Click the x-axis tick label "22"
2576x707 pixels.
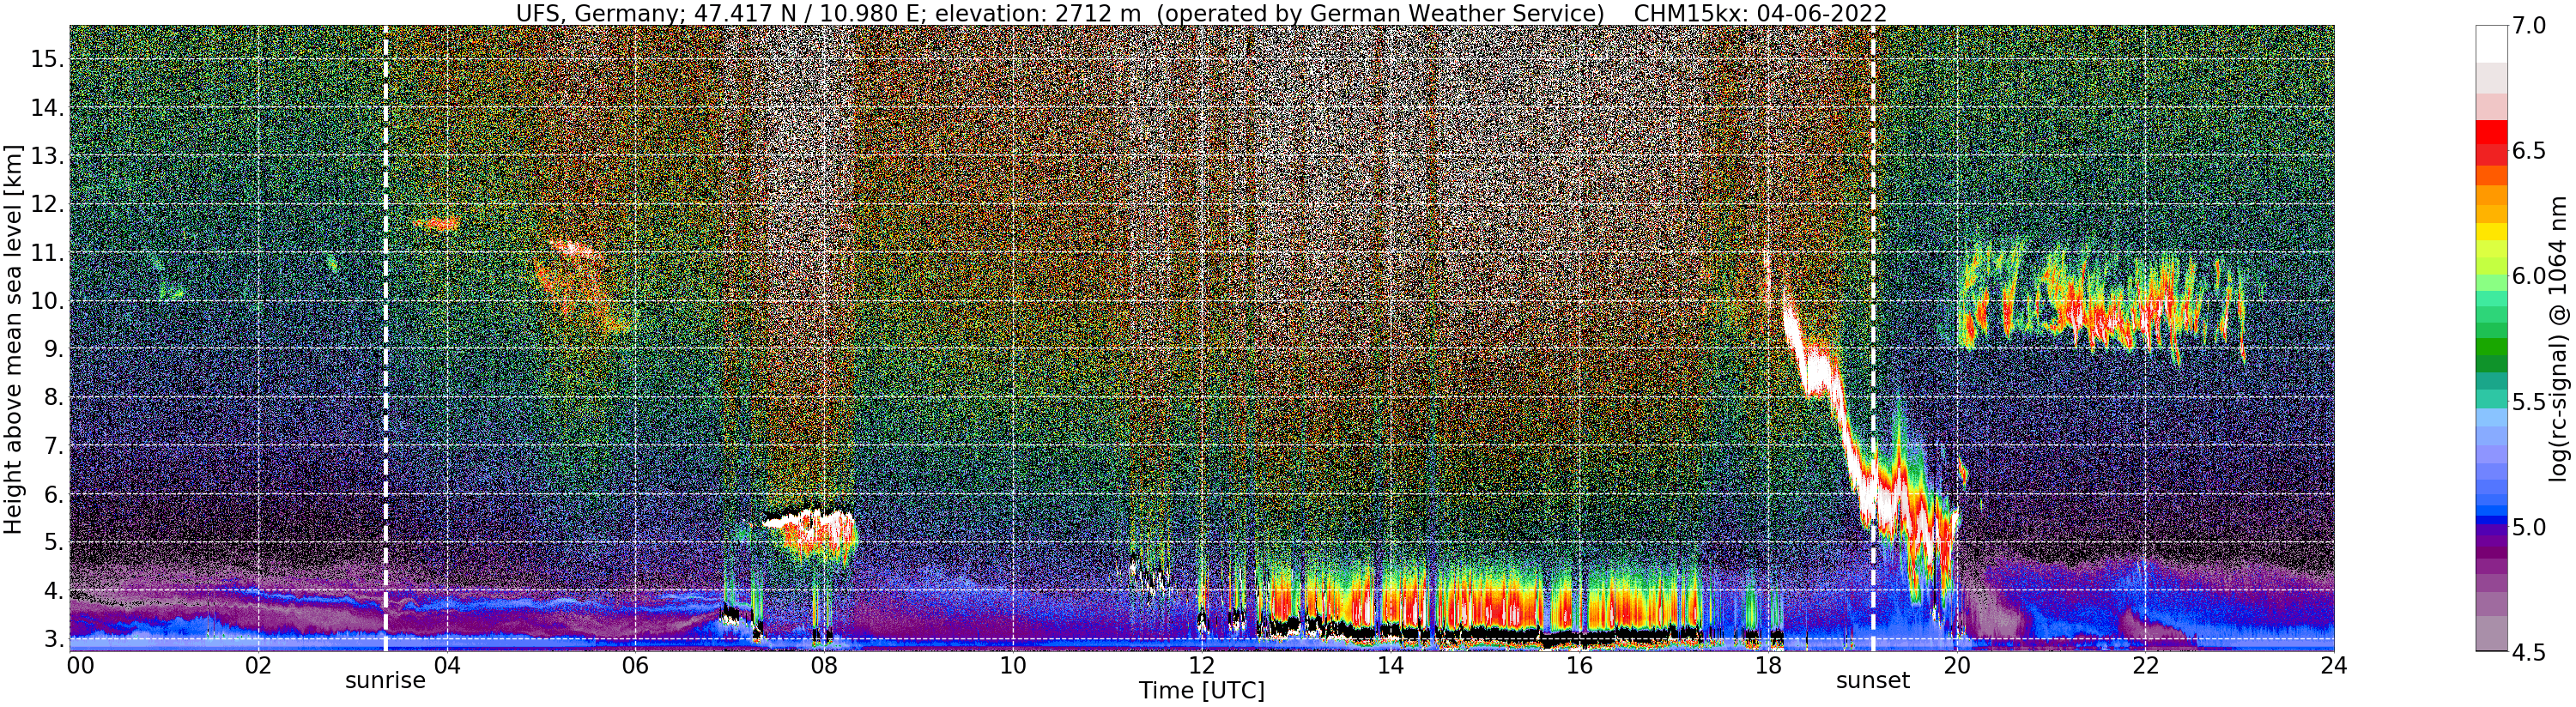[2145, 666]
